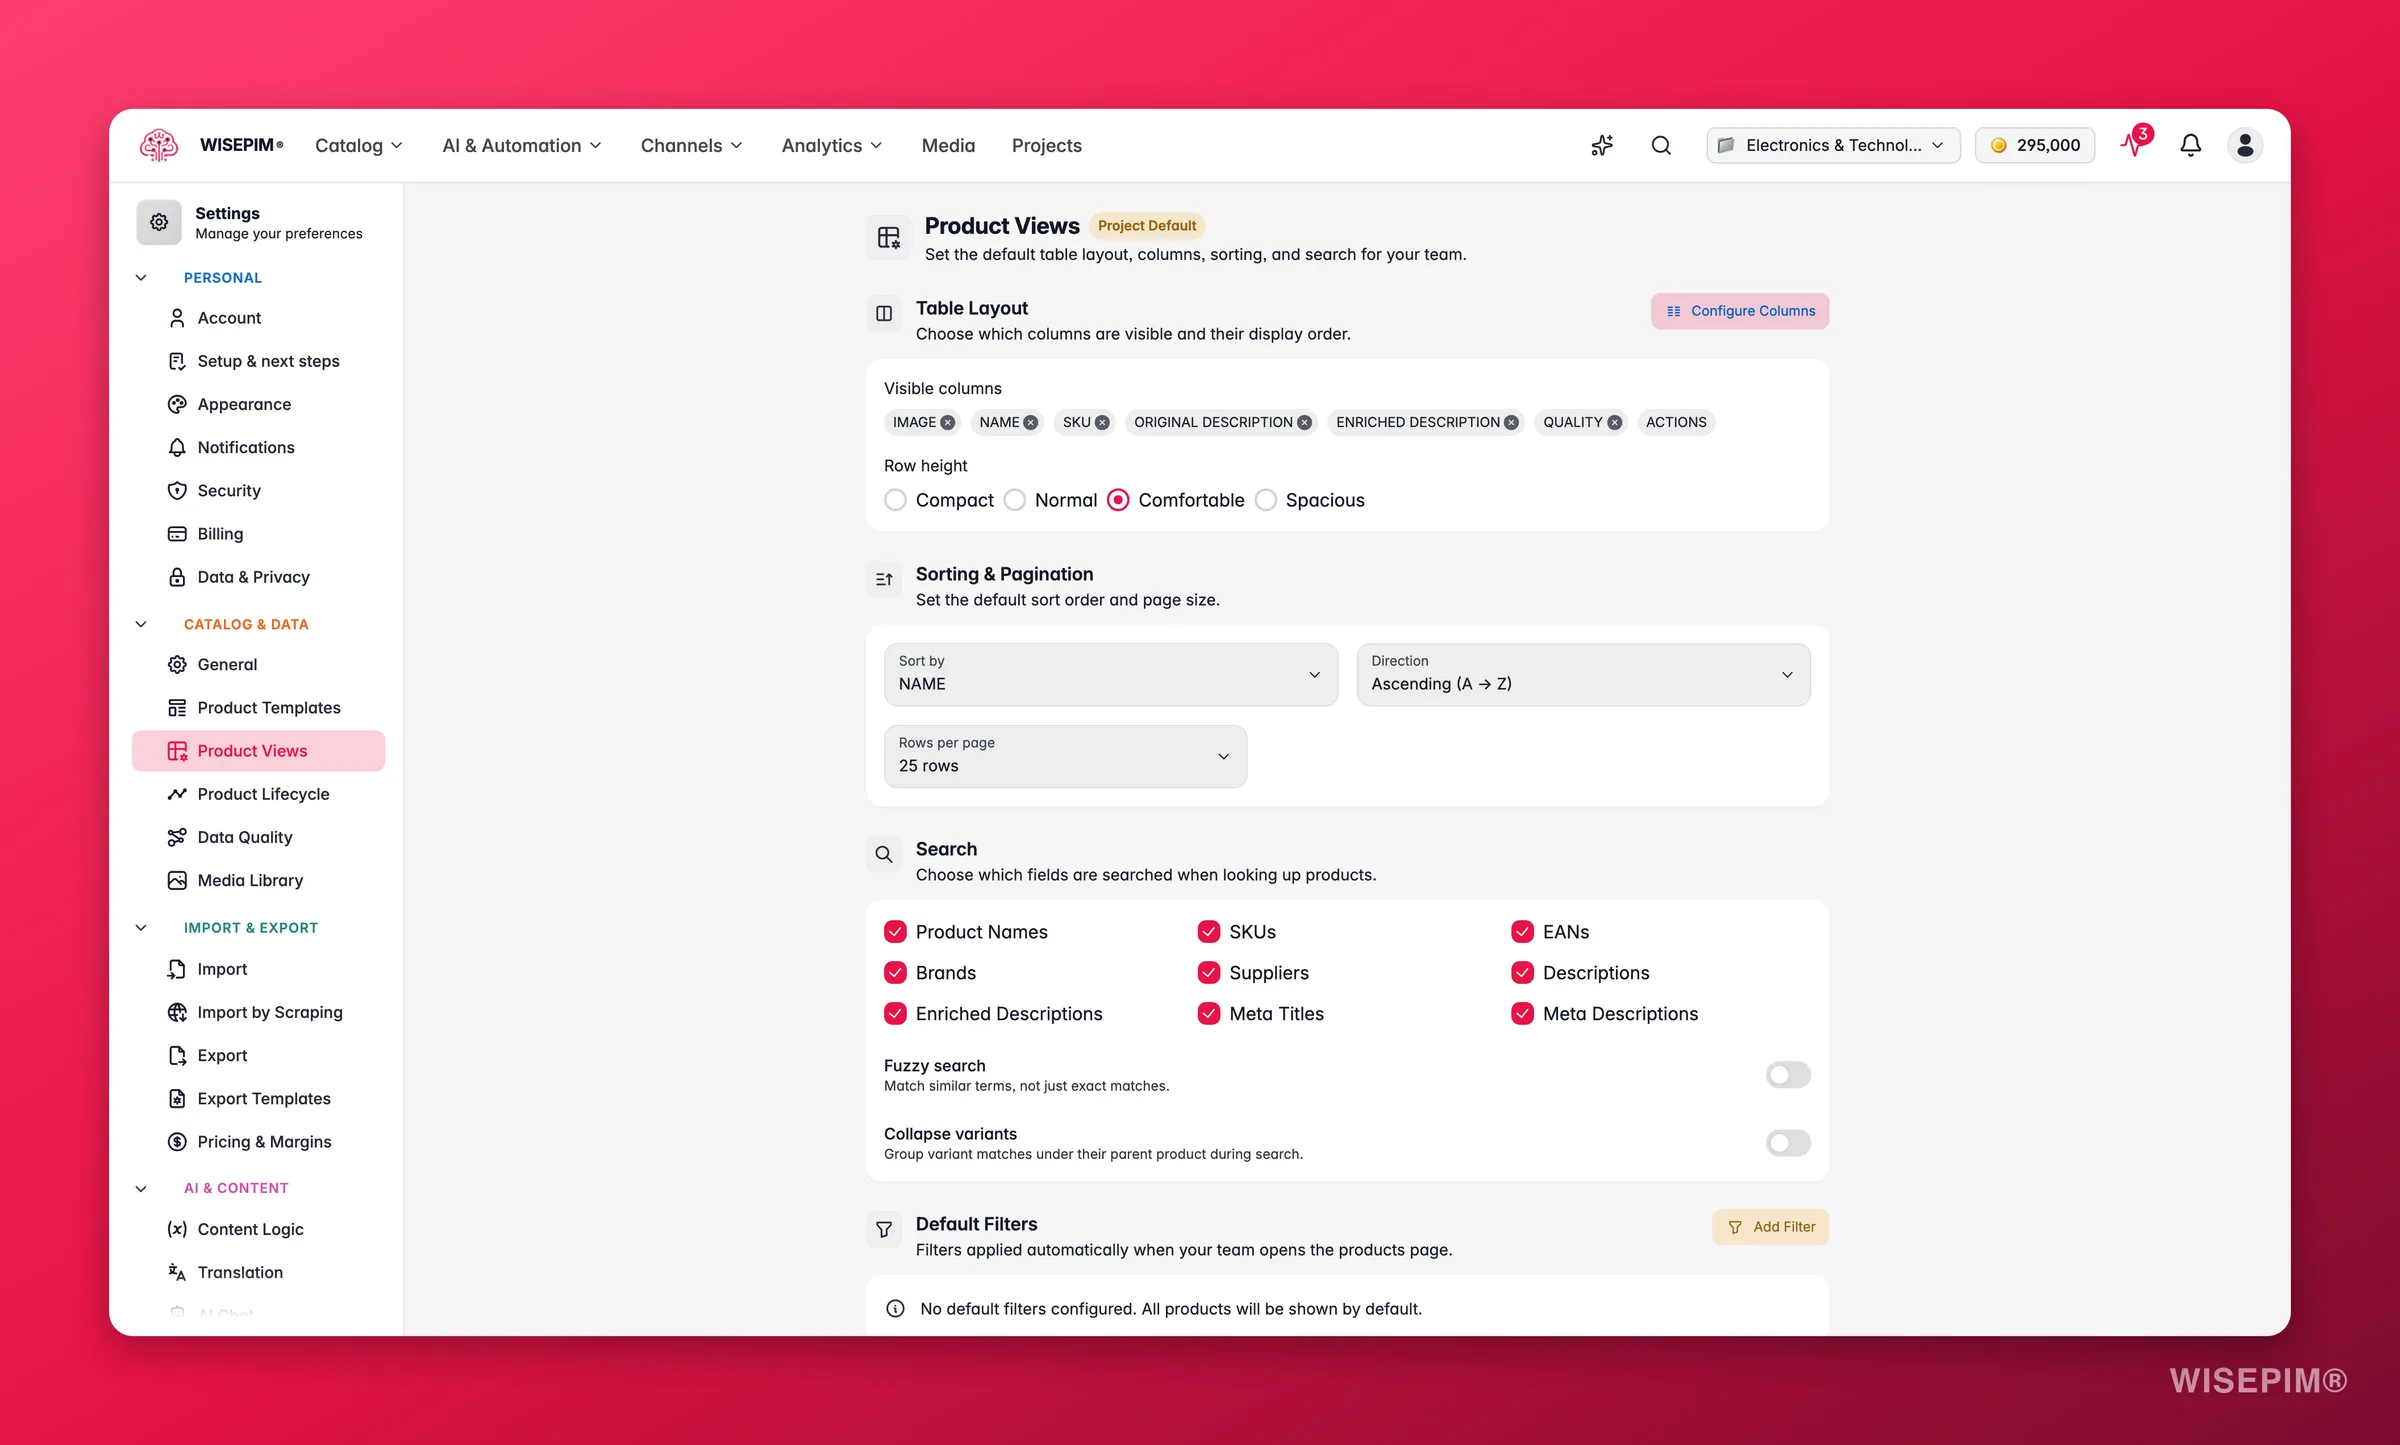Uncheck the Suppliers checkbox
Viewport: 2400px width, 1445px height.
tap(1209, 973)
